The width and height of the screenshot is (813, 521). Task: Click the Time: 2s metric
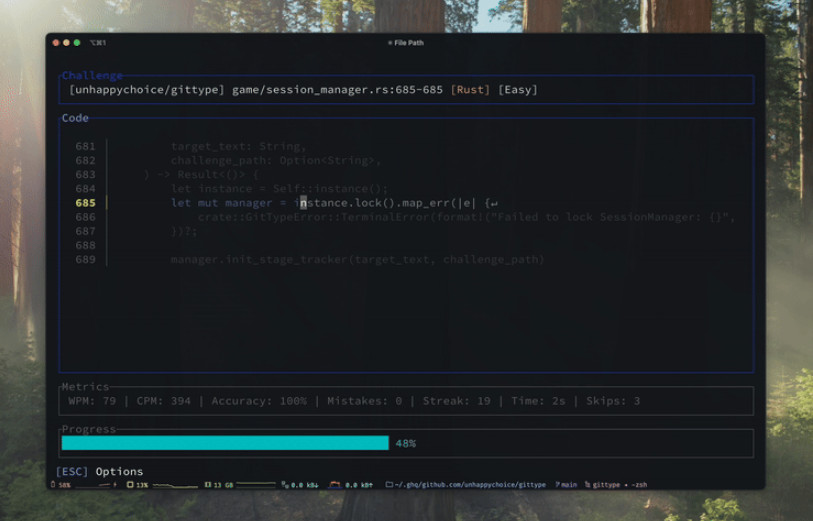point(538,401)
